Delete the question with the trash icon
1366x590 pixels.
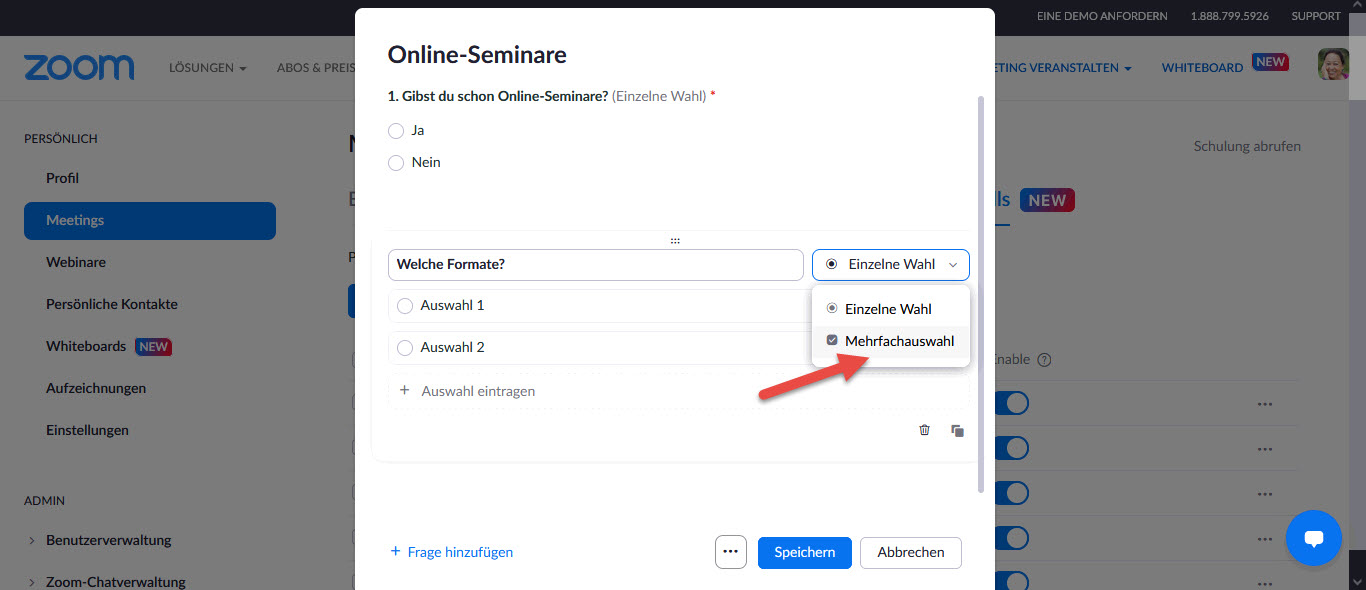(924, 430)
